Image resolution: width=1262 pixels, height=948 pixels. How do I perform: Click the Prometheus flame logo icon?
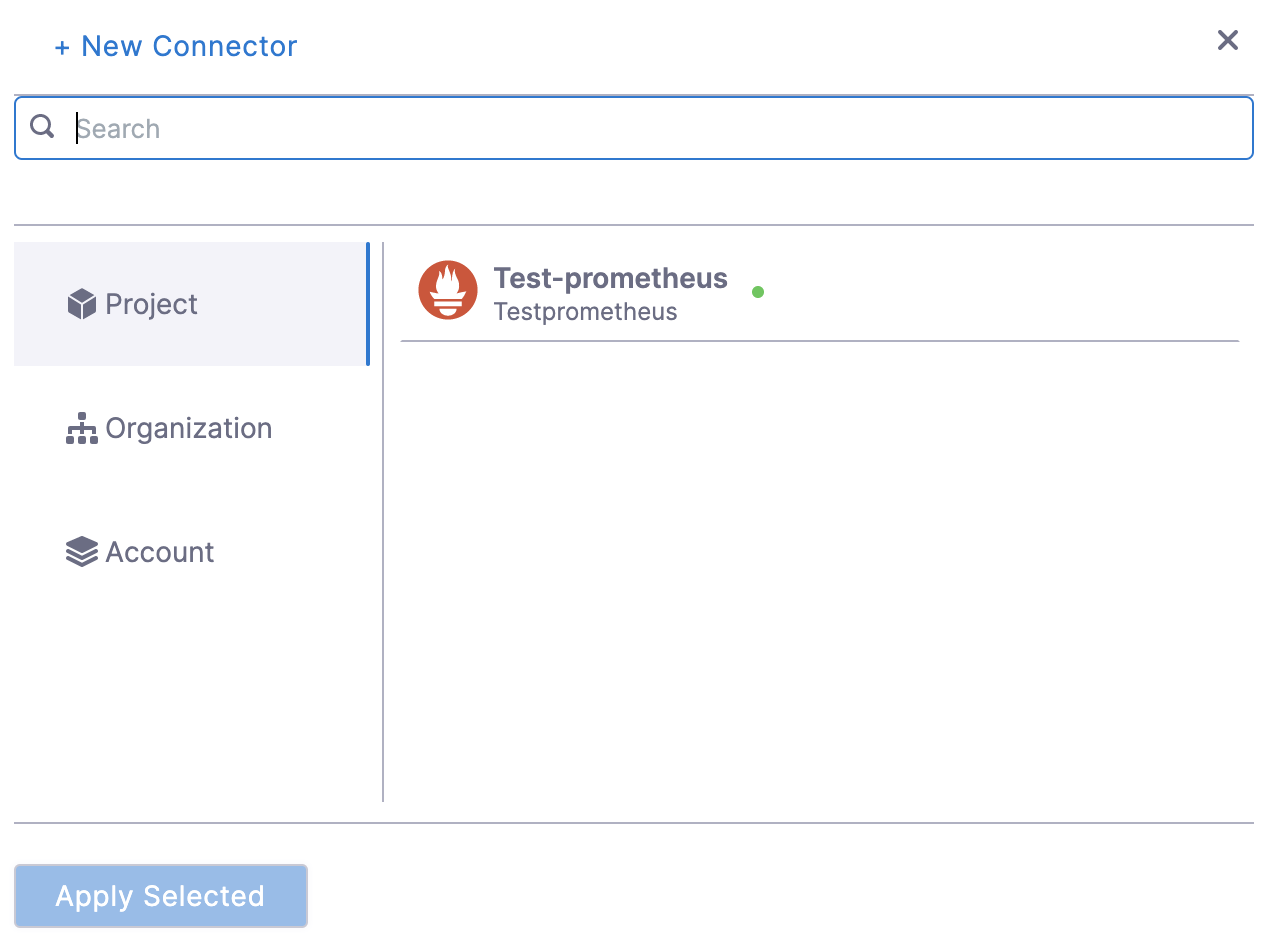click(x=447, y=290)
